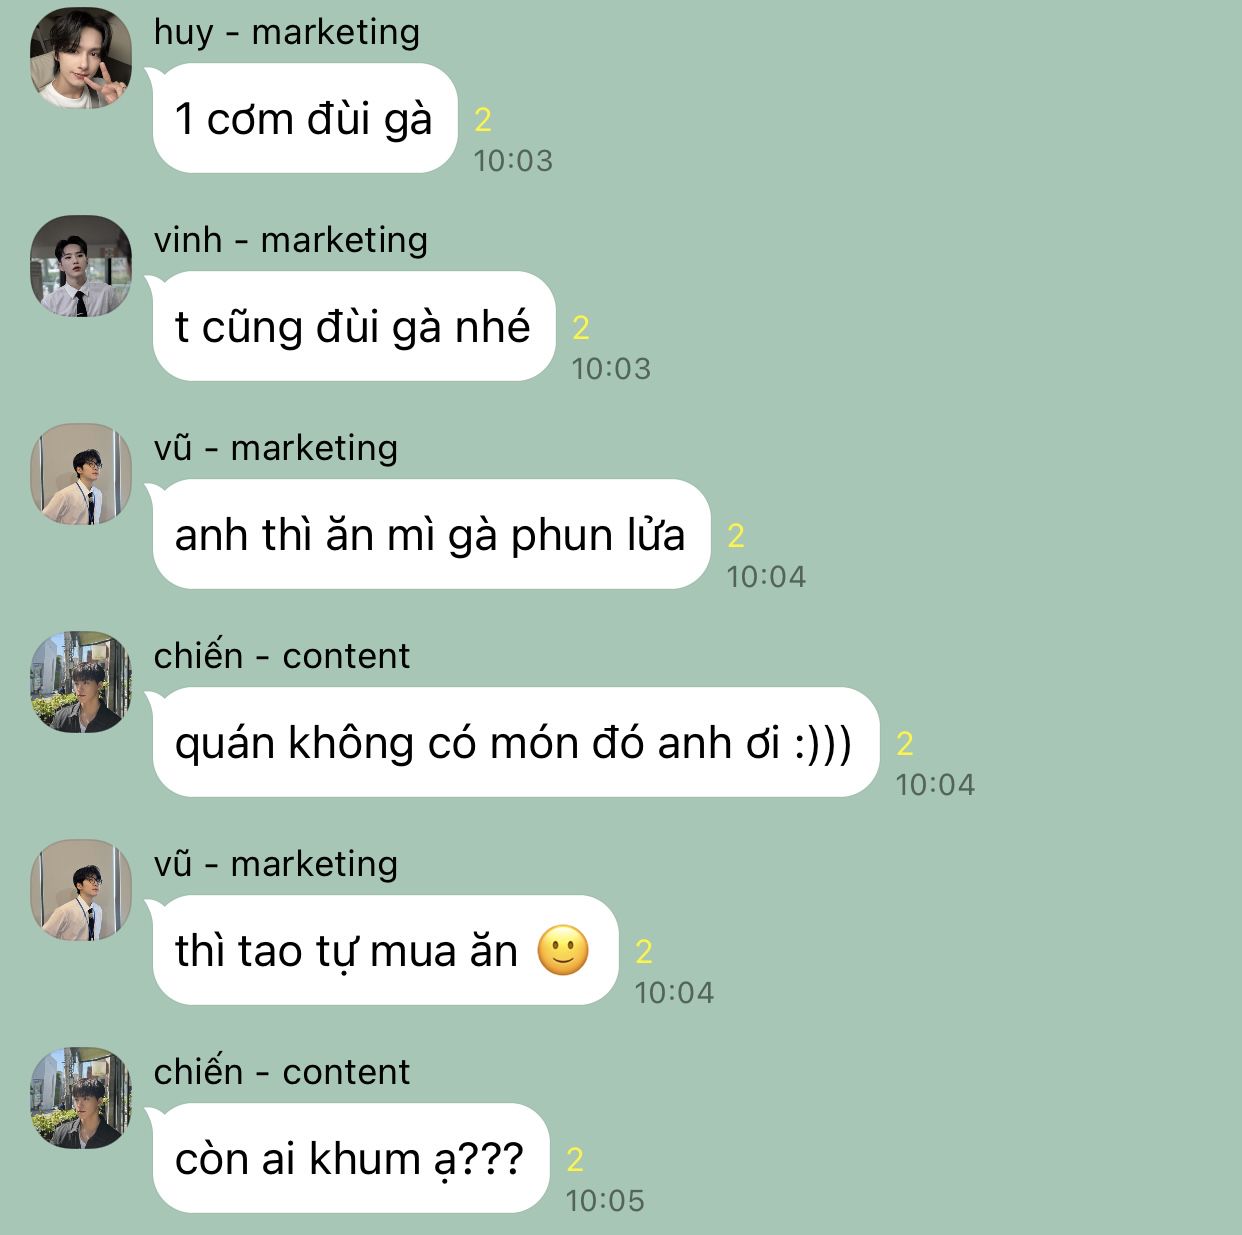
Task: Click the smiley emoji in vũ's message
Action: pos(563,951)
